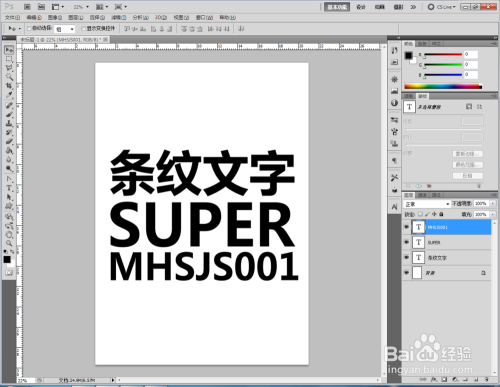Select the 基本功能 Essentials workspace button
Image resolution: width=500 pixels, height=387 pixels.
(x=337, y=7)
